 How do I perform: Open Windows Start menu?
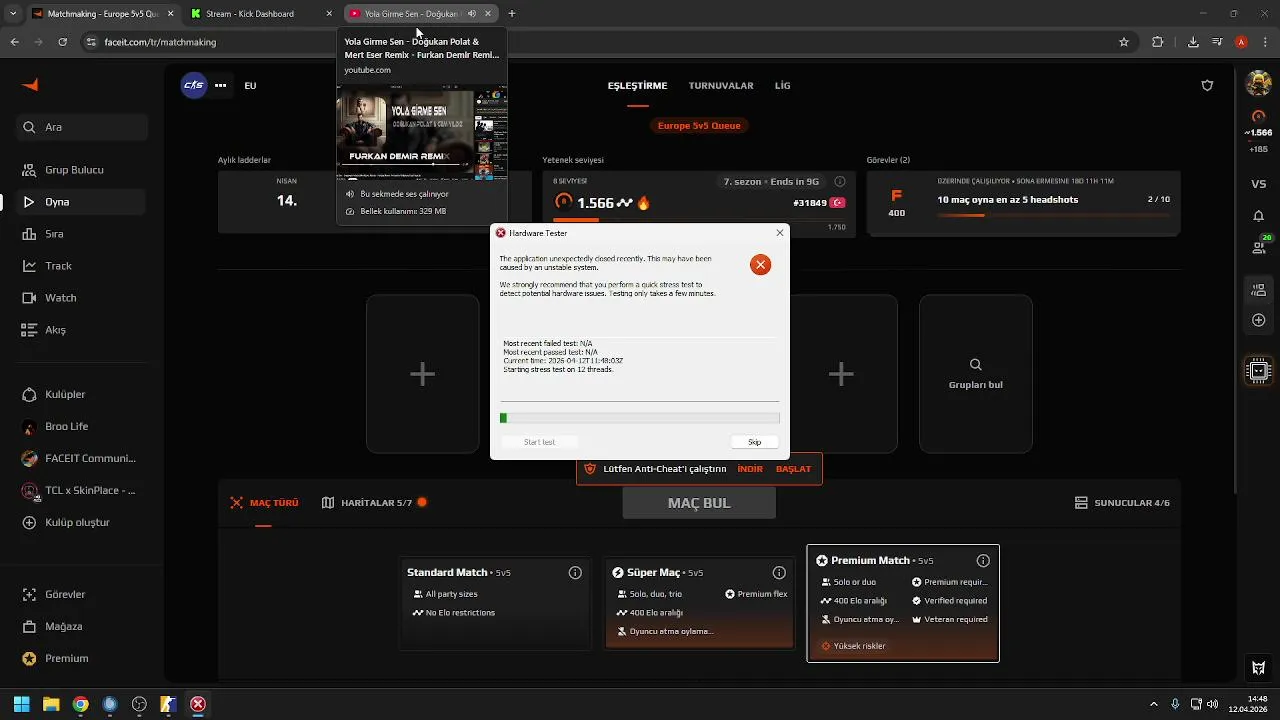(x=21, y=704)
